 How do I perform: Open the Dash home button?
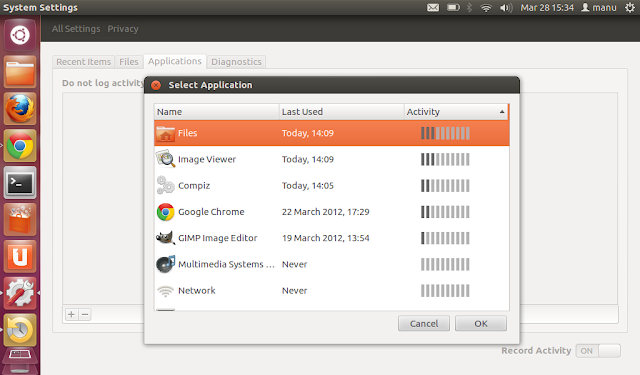point(20,35)
